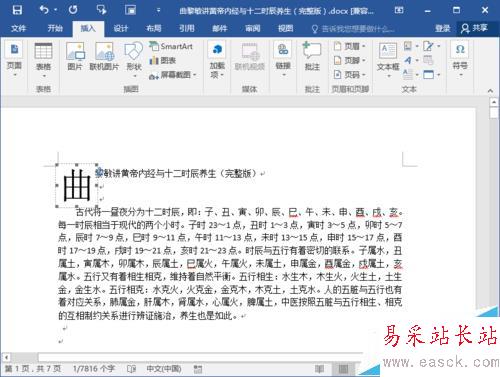Open the 邮件 (Mailings) tab

[220, 28]
